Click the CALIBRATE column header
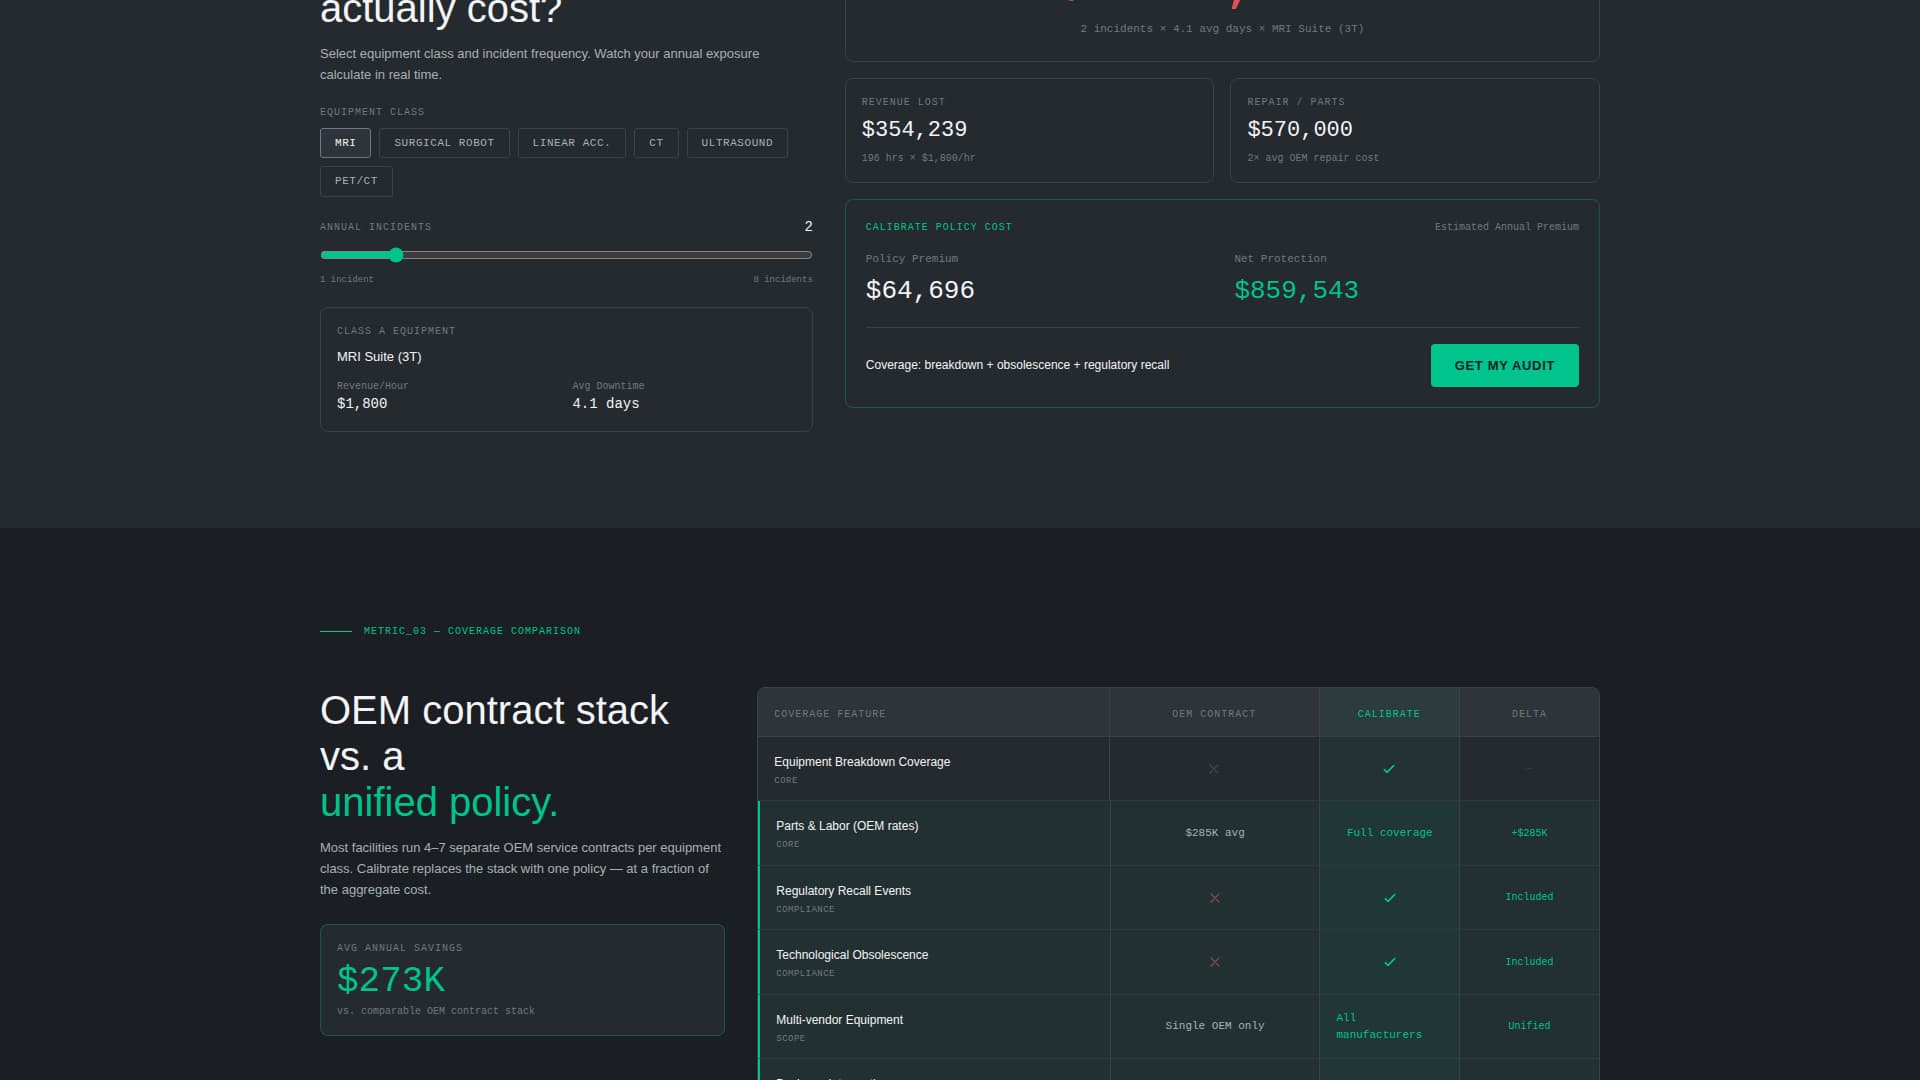Viewport: 1920px width, 1080px height. [1389, 713]
